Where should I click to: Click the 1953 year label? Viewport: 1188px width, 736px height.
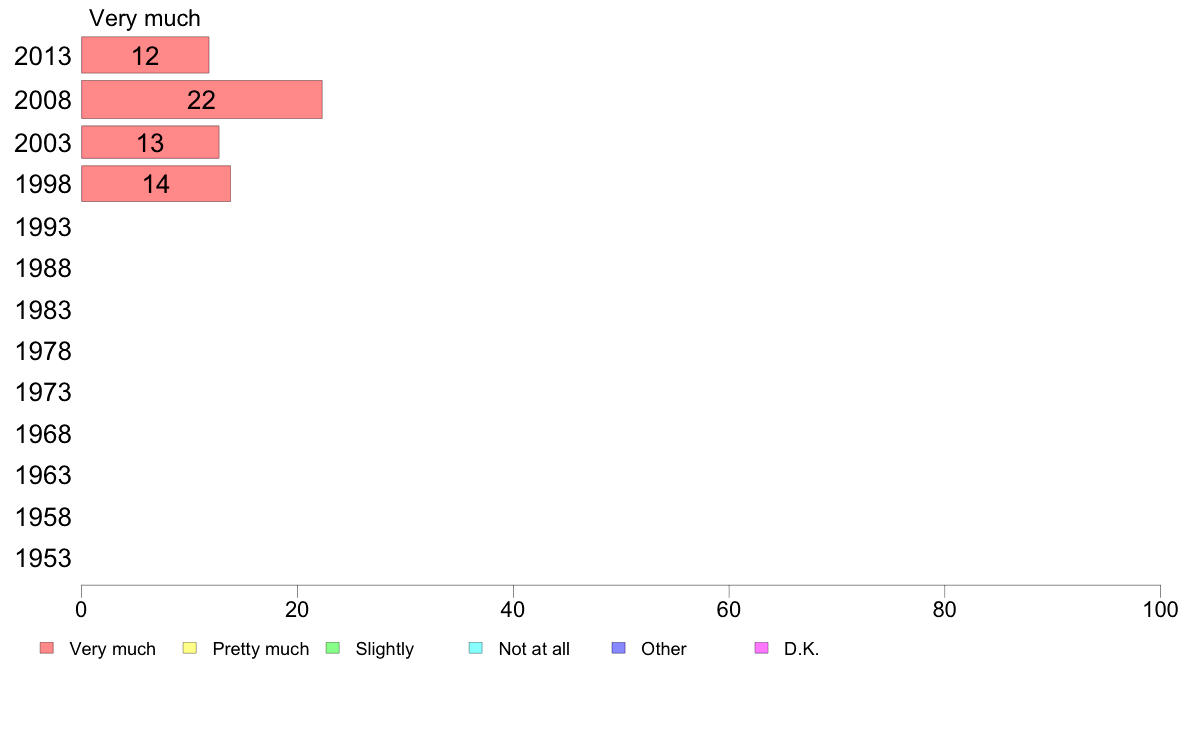pos(43,559)
